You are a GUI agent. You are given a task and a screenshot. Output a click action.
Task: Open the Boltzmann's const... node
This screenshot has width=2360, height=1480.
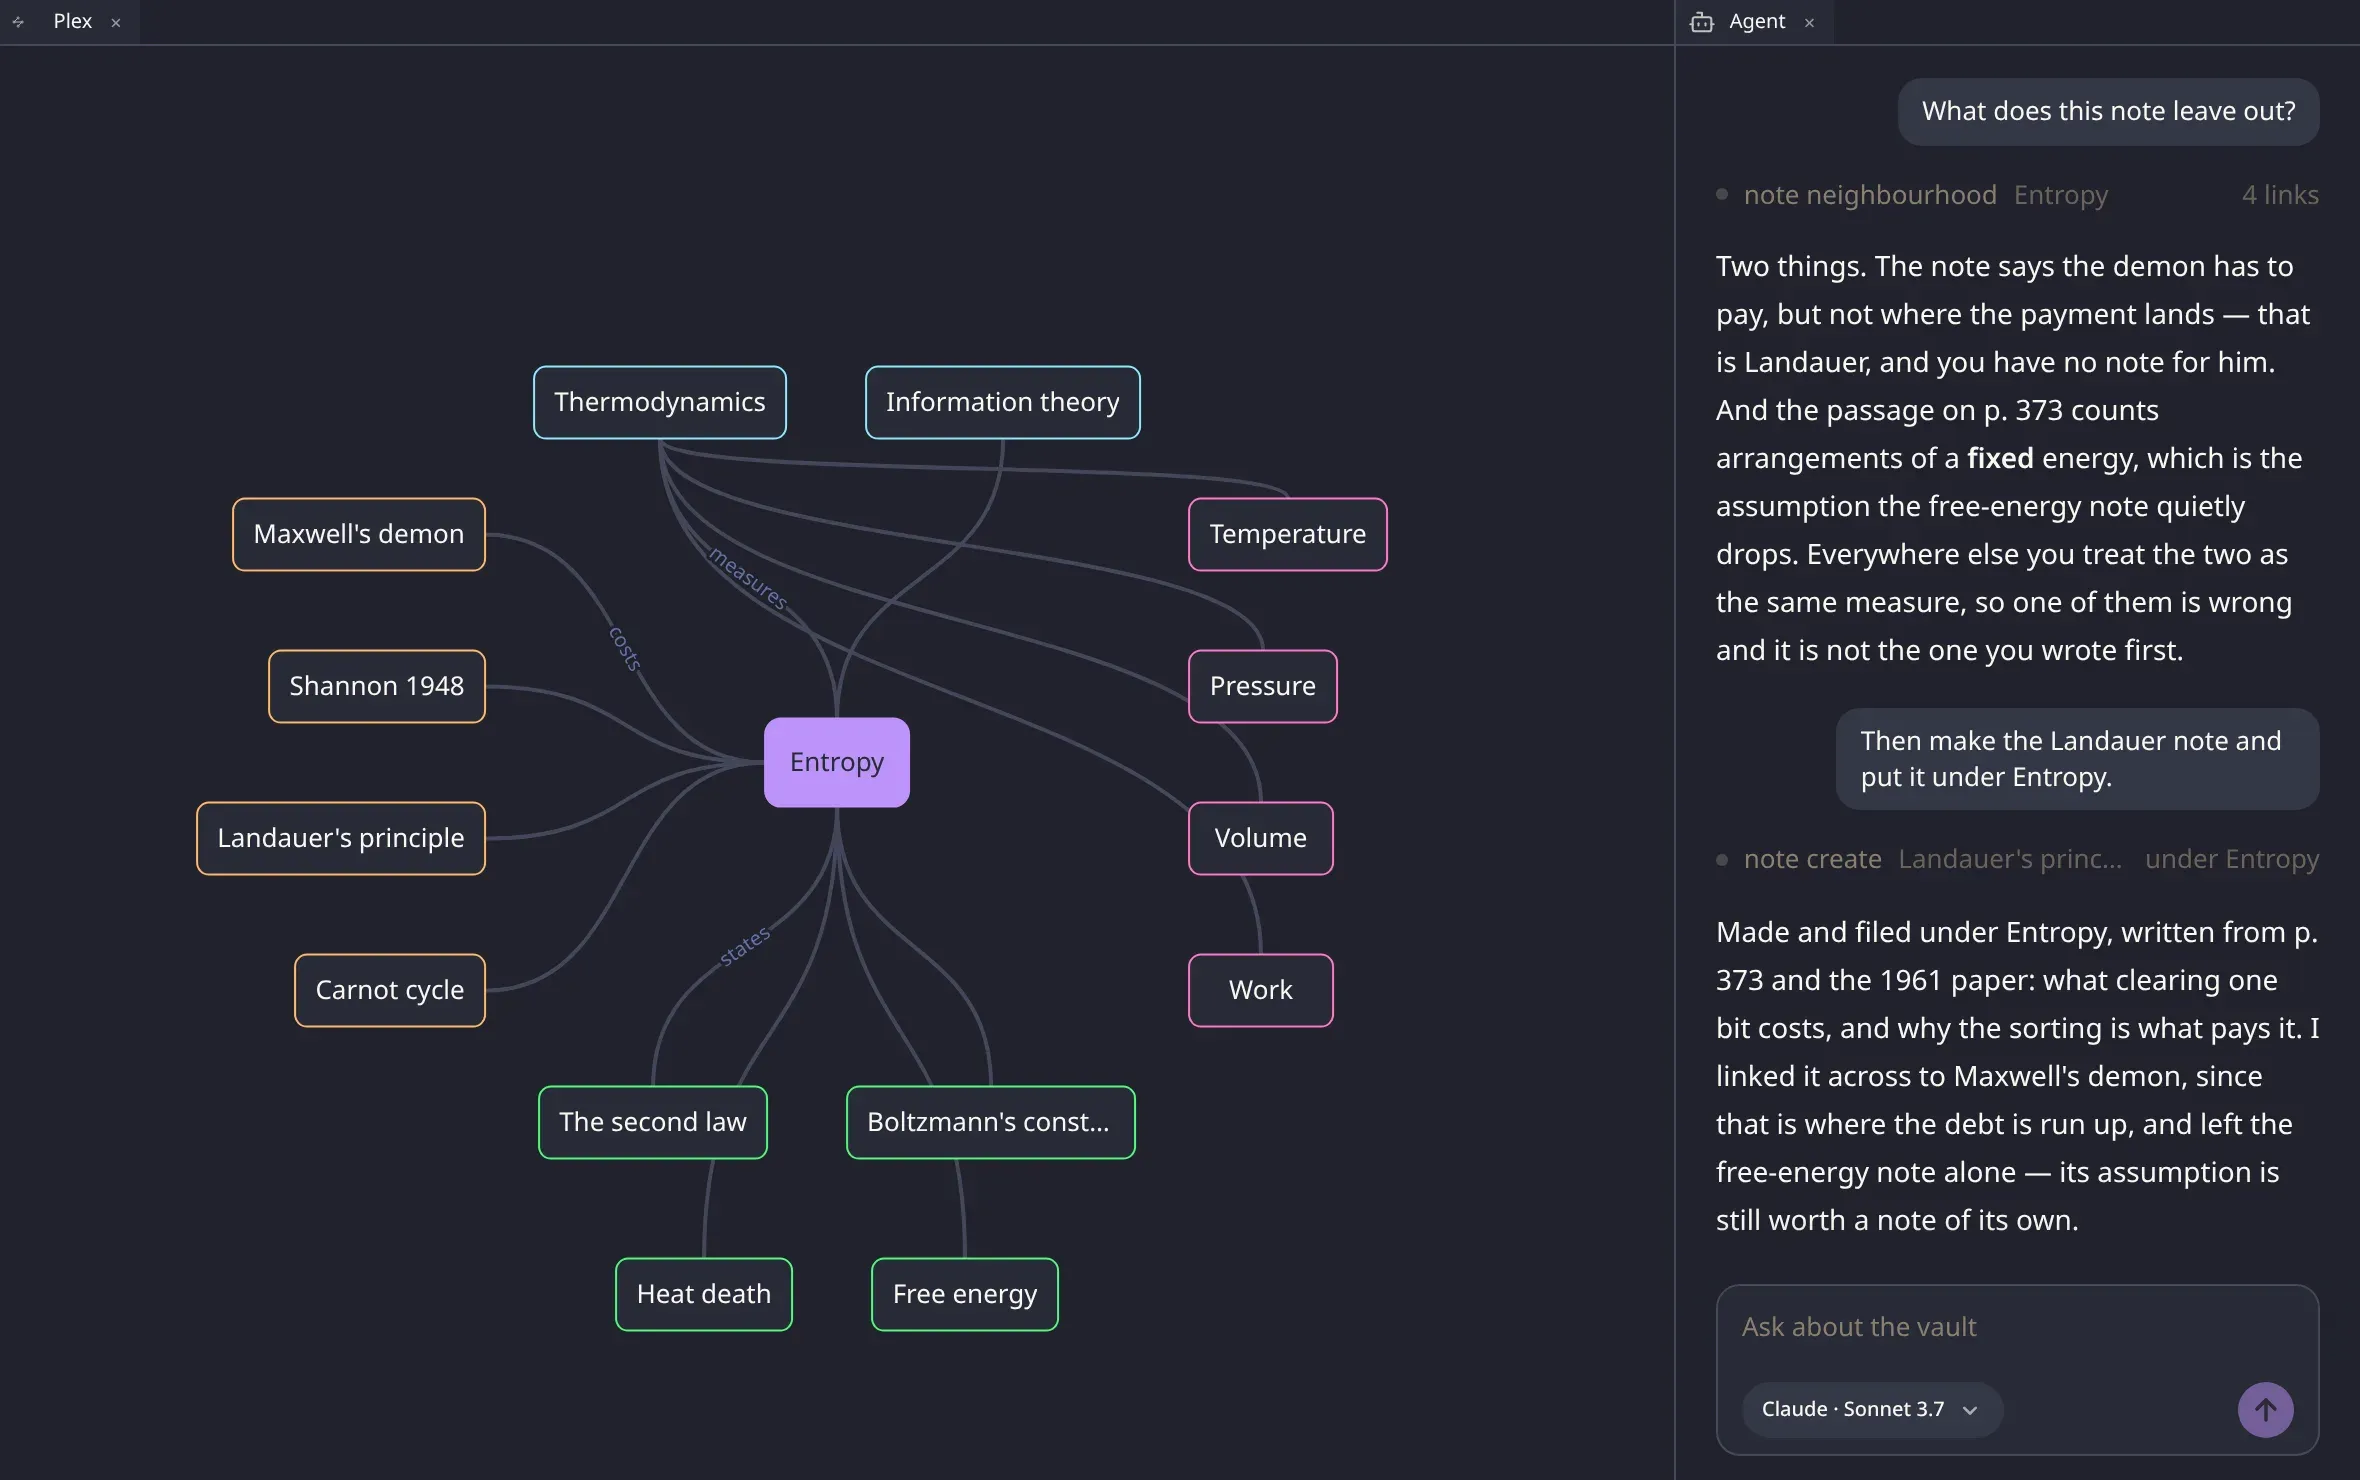click(991, 1122)
